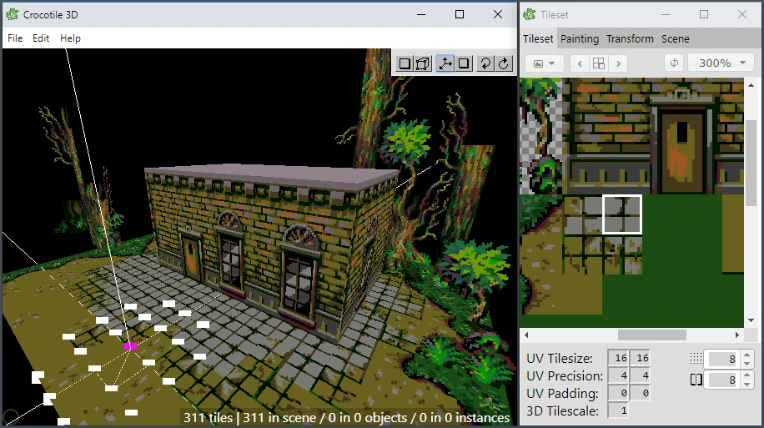This screenshot has width=764, height=428.
Task: Switch to the Tileset tab
Action: tap(538, 39)
